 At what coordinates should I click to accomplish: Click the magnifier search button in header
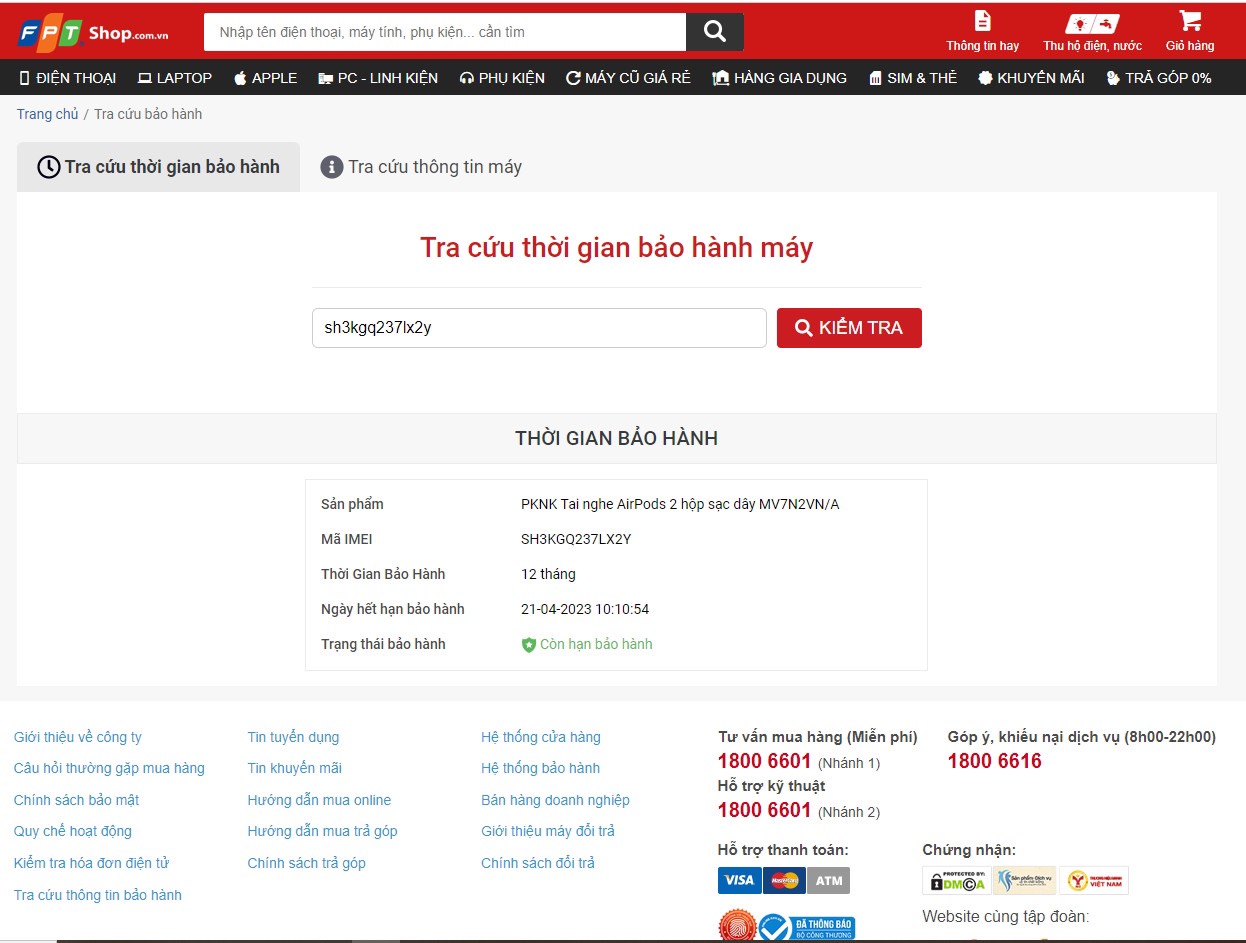pos(715,32)
